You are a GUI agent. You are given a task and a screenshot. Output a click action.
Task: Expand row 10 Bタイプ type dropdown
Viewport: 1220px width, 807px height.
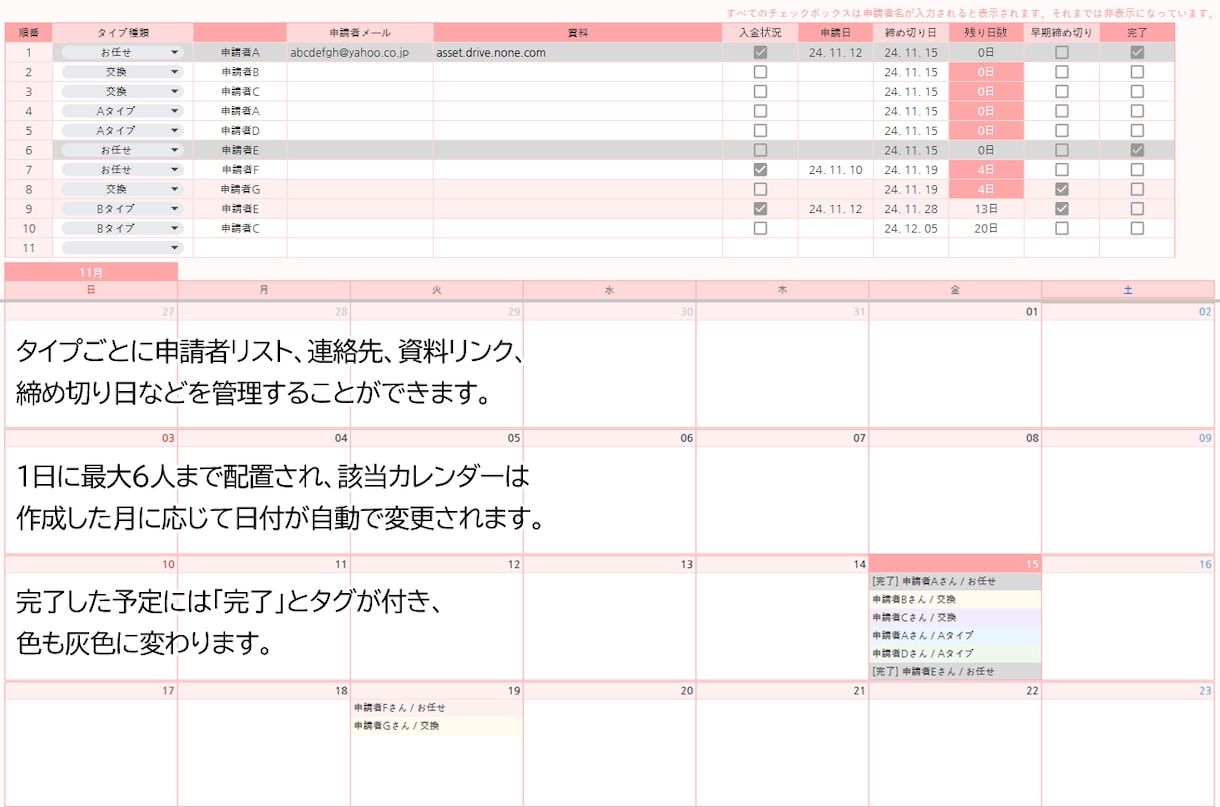pos(122,228)
